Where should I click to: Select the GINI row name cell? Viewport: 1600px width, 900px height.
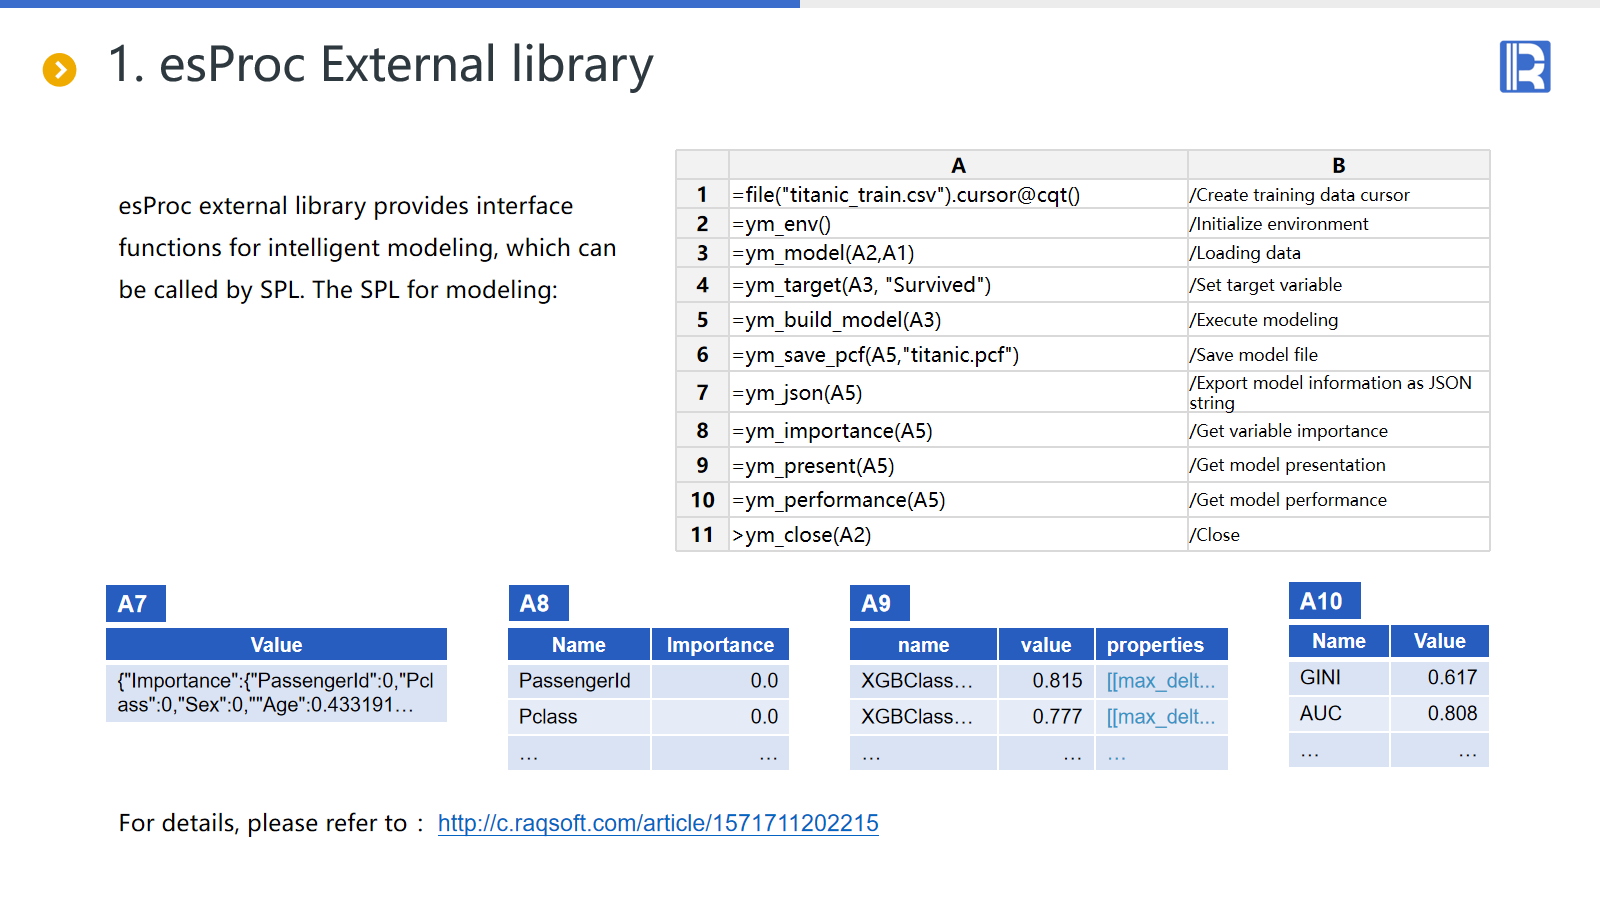pyautogui.click(x=1338, y=678)
